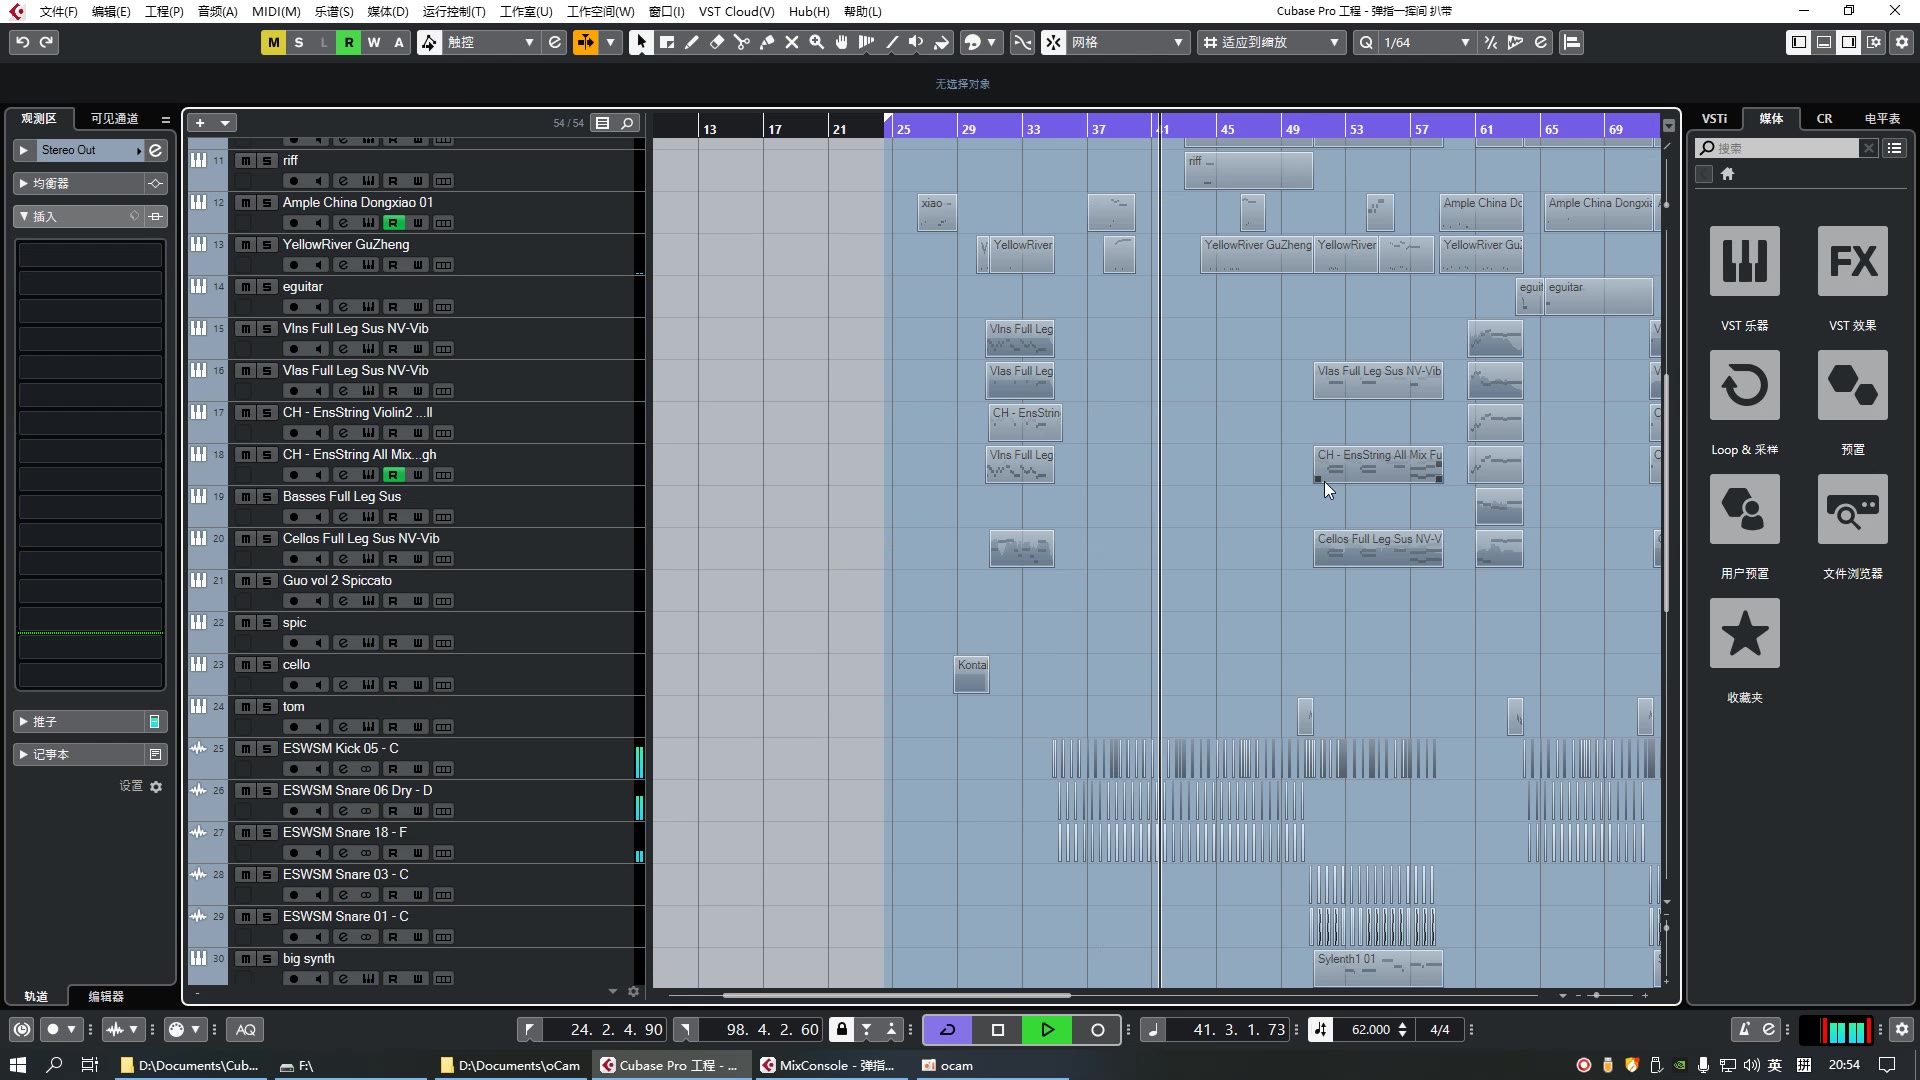Click the Add Track plus button
Image resolution: width=1920 pixels, height=1080 pixels.
200,123
